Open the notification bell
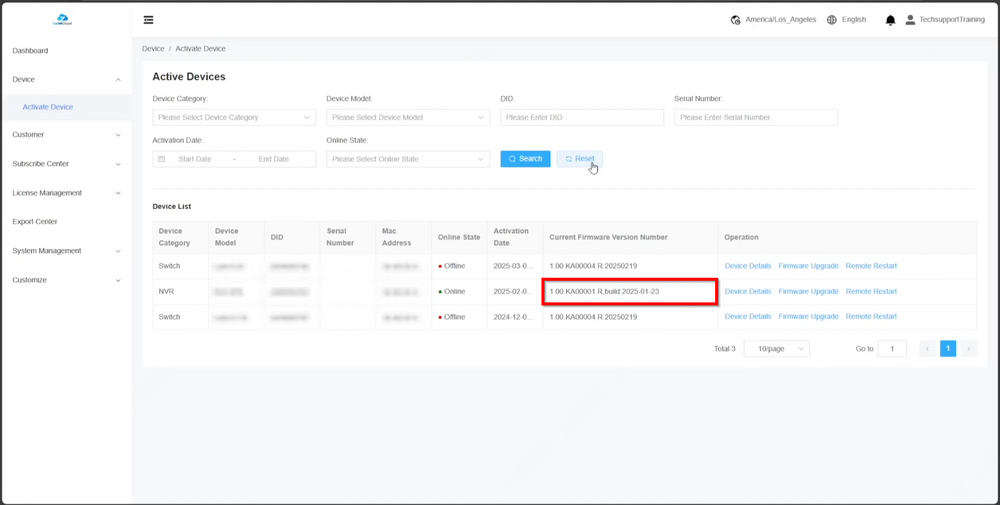 coord(890,20)
